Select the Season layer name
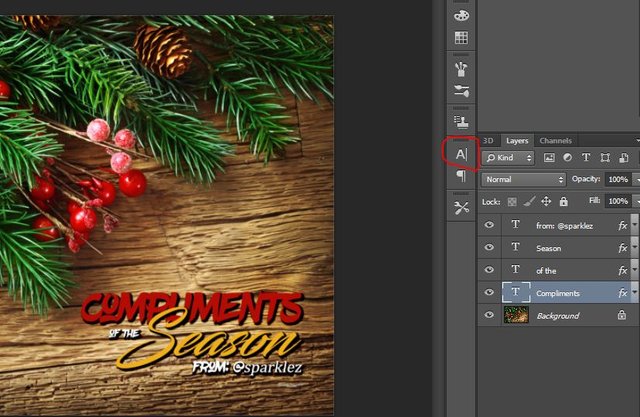Screen dimensions: 640x417 point(549,248)
